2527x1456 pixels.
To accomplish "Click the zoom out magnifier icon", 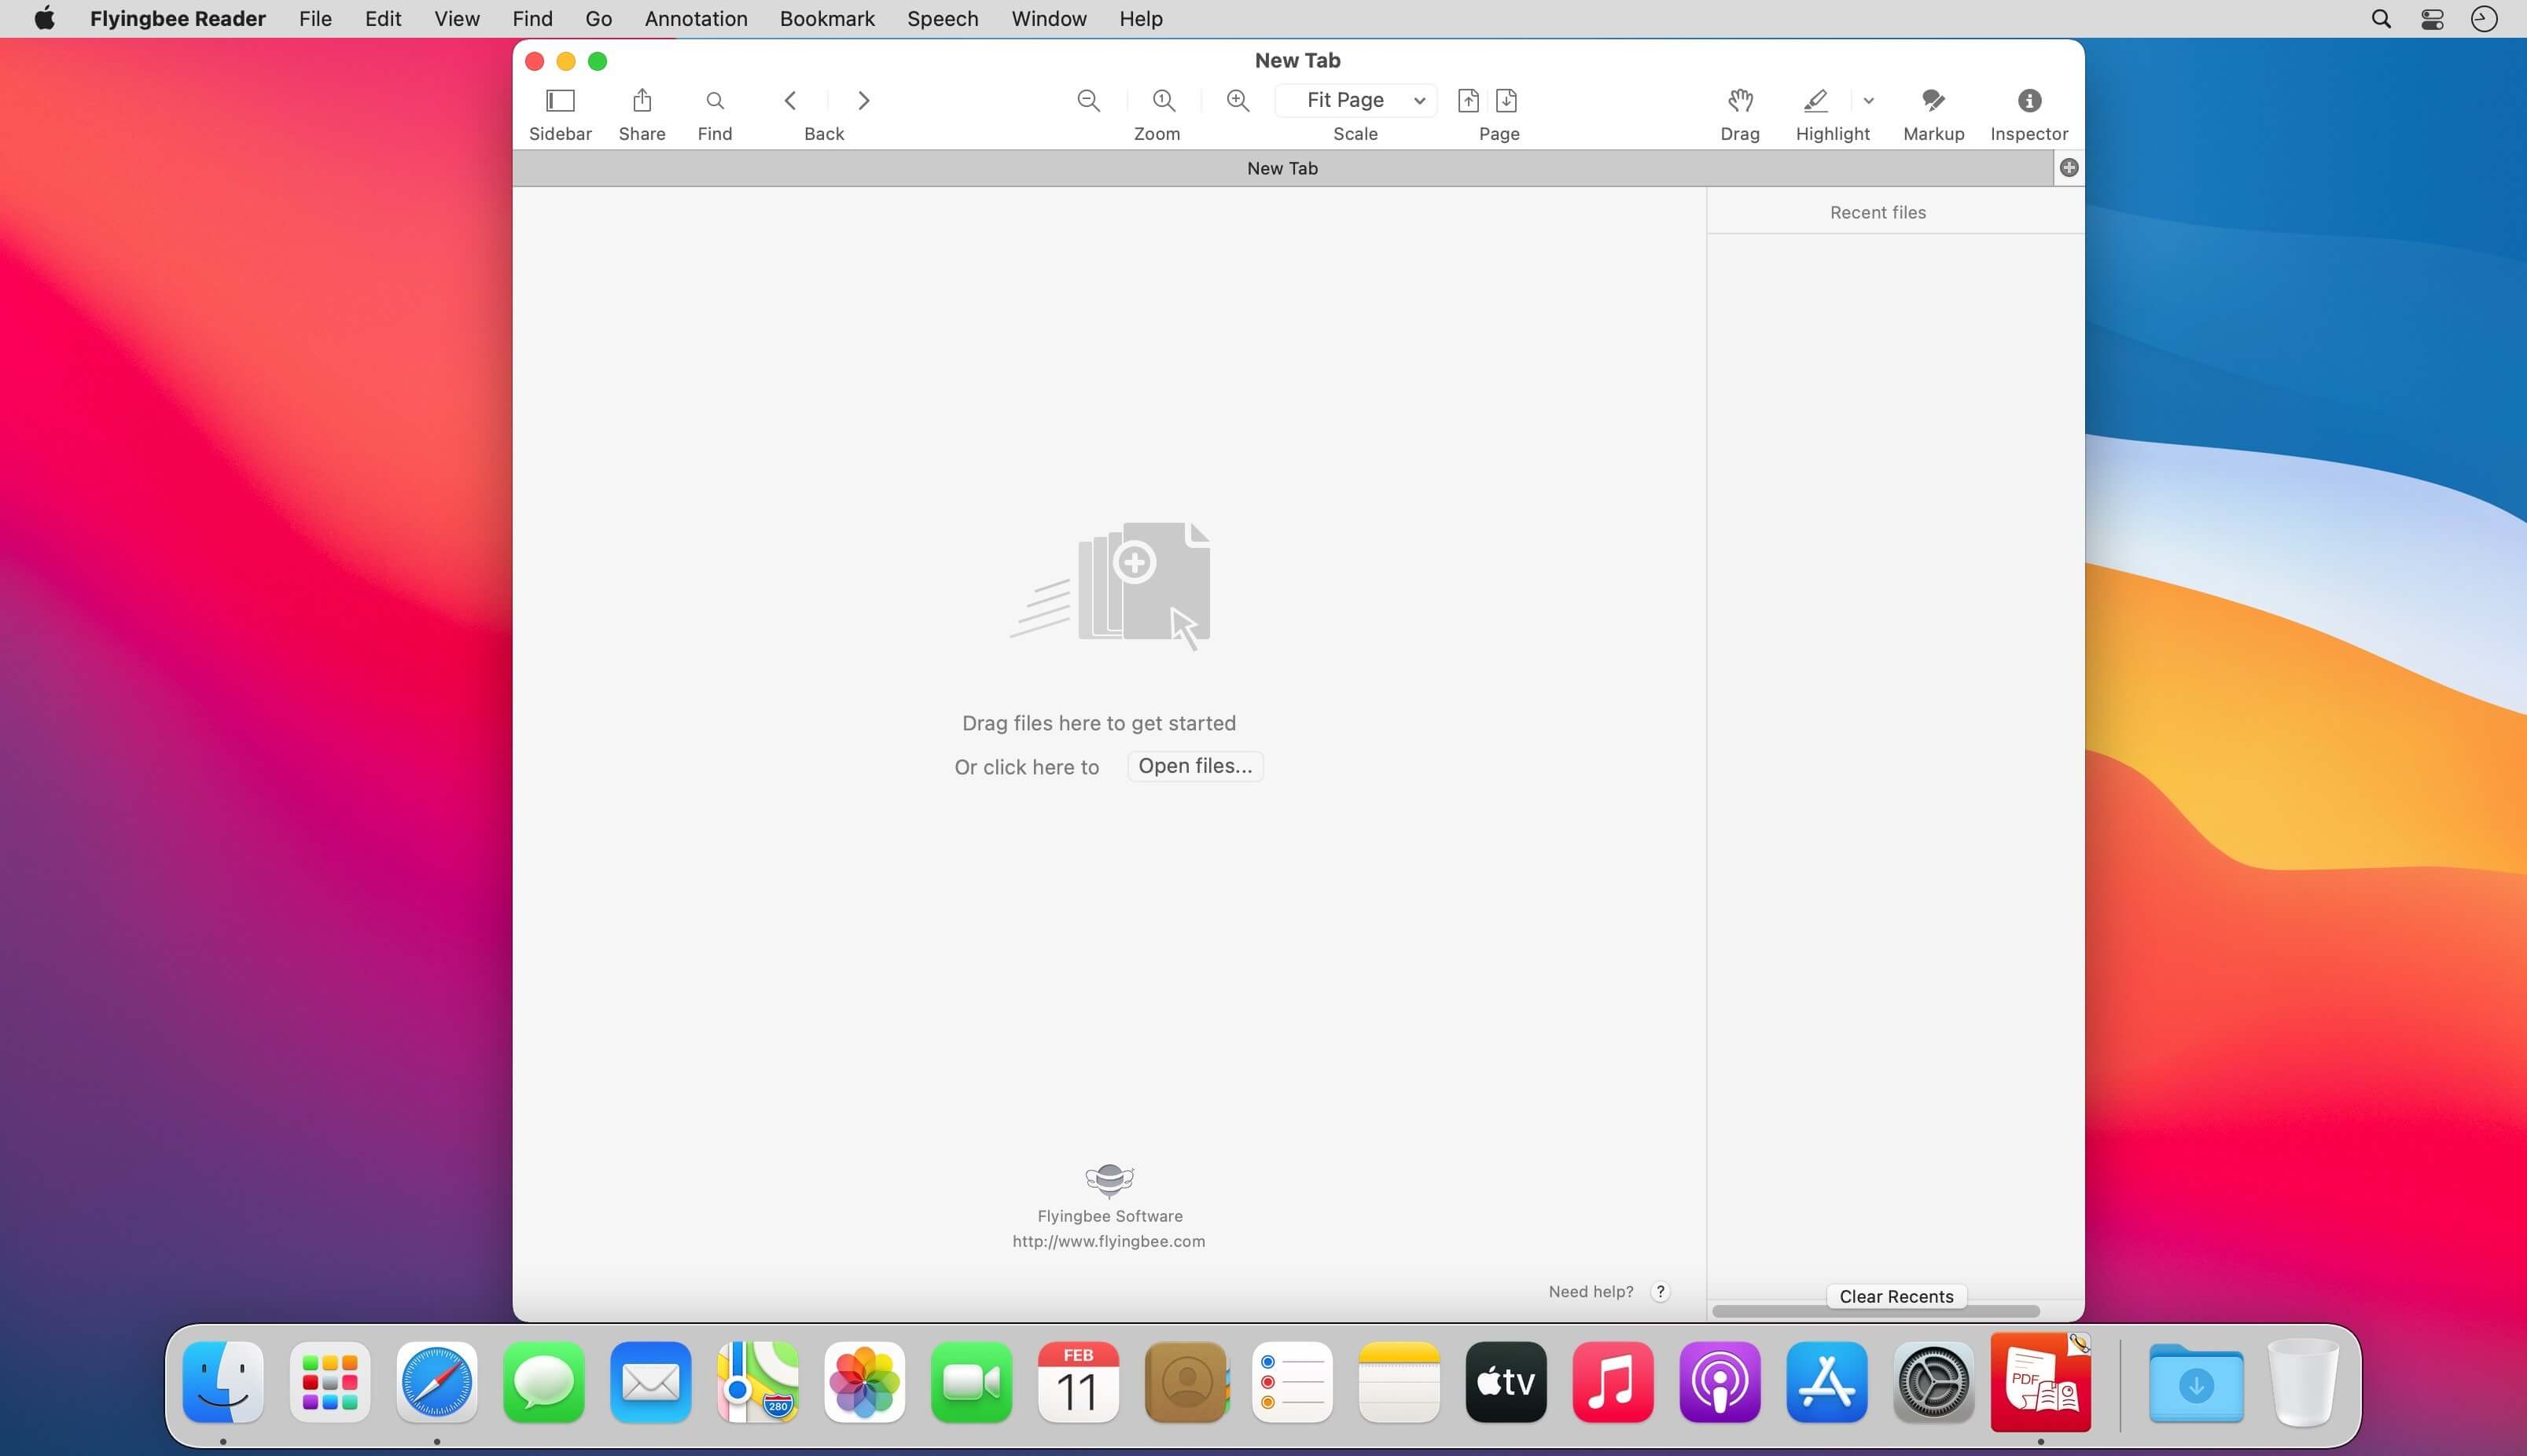I will pos(1088,101).
